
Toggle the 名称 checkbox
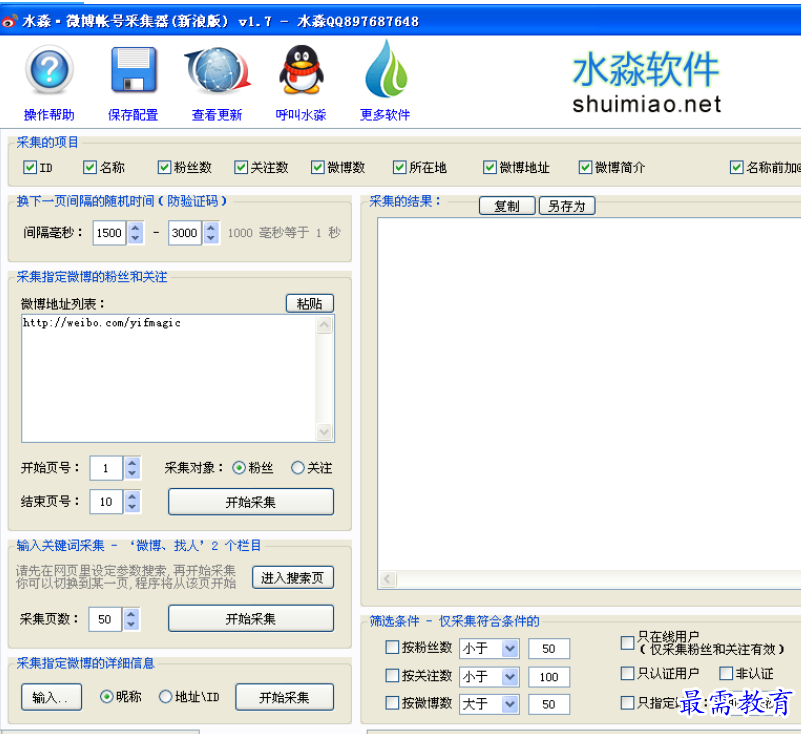[x=90, y=167]
